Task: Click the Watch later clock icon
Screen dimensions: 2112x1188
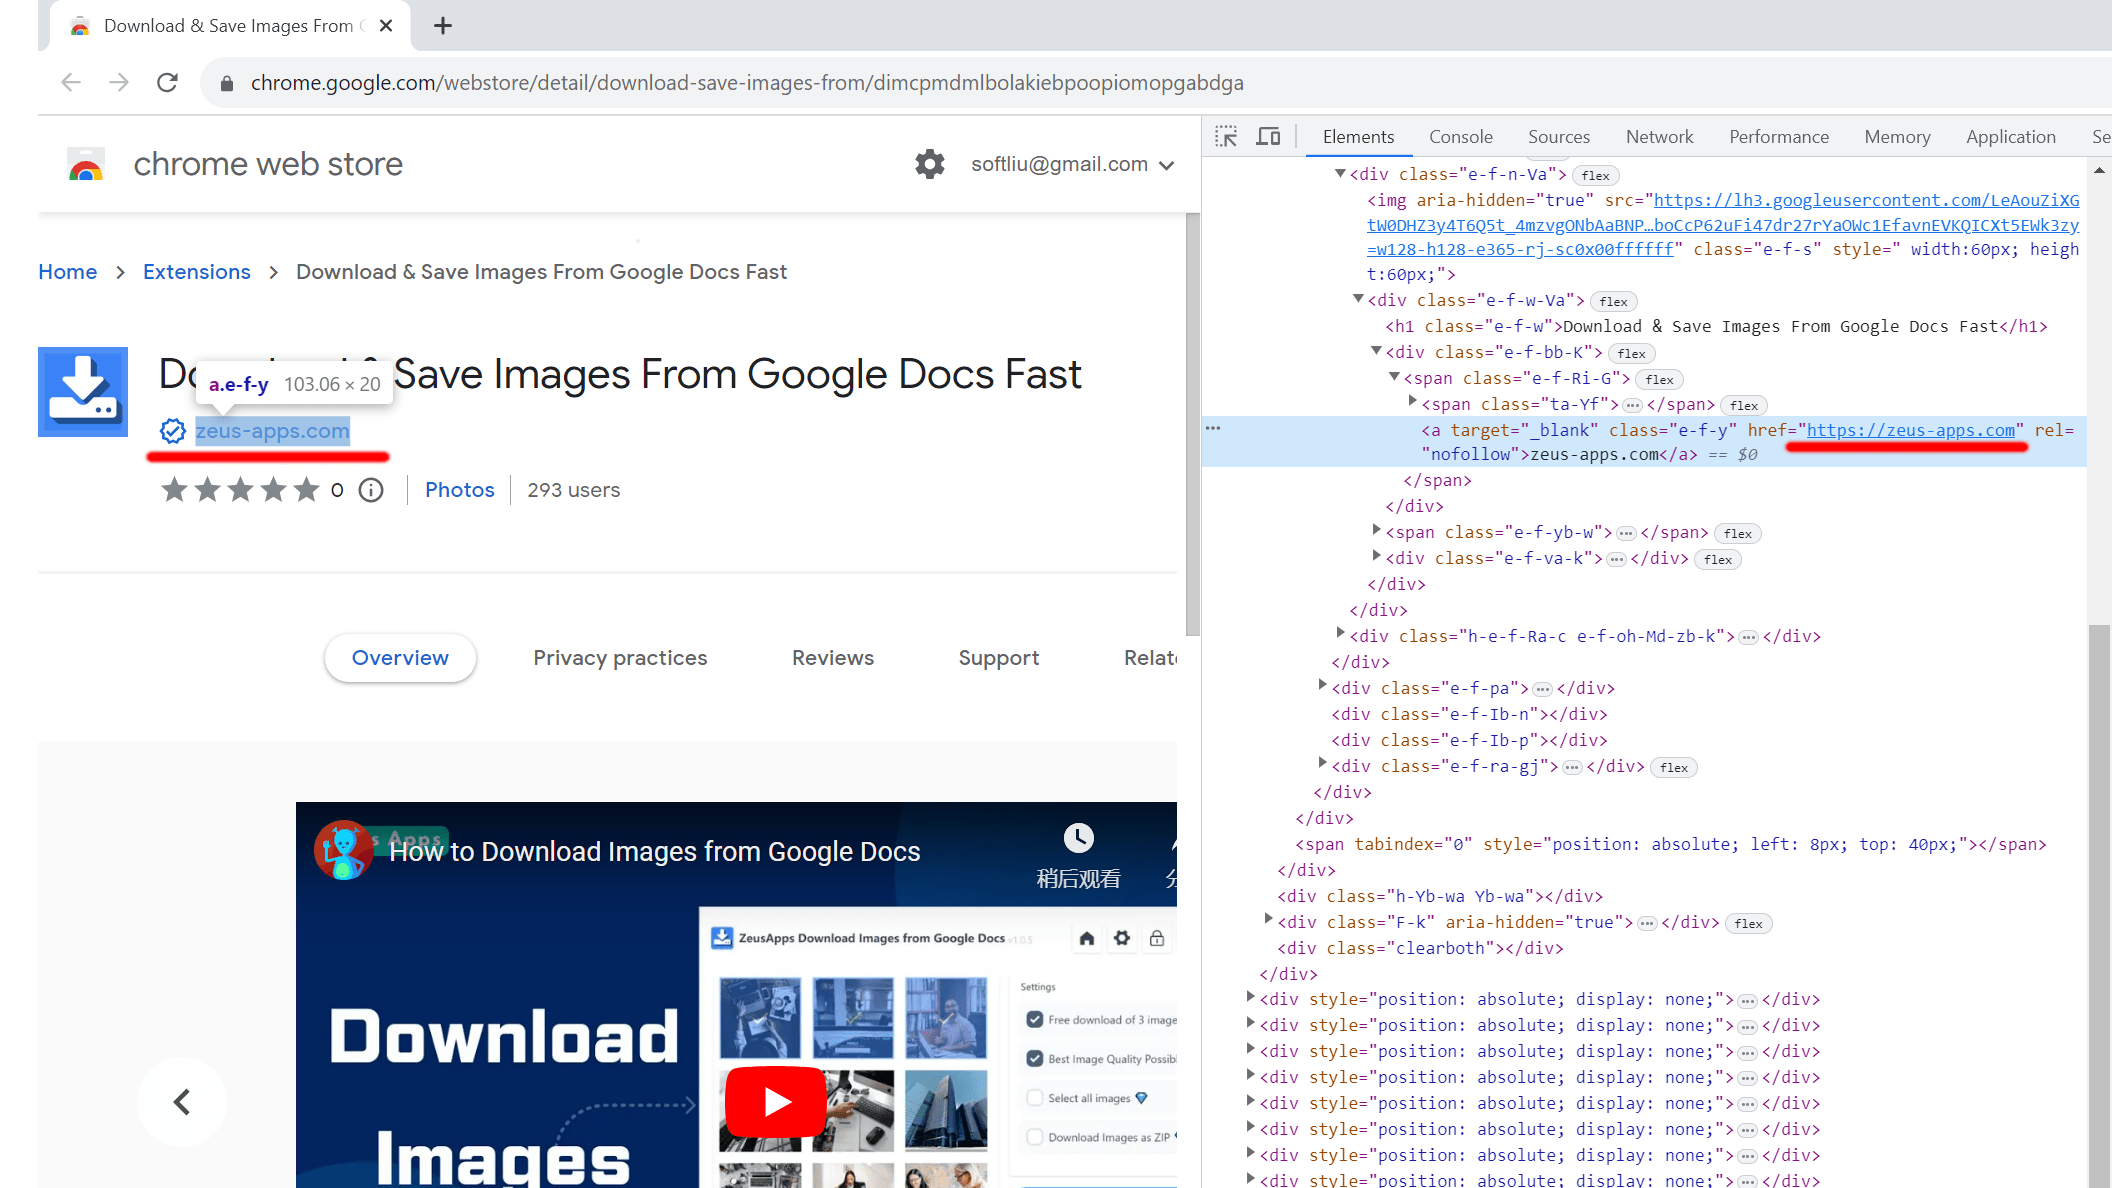Action: point(1078,838)
